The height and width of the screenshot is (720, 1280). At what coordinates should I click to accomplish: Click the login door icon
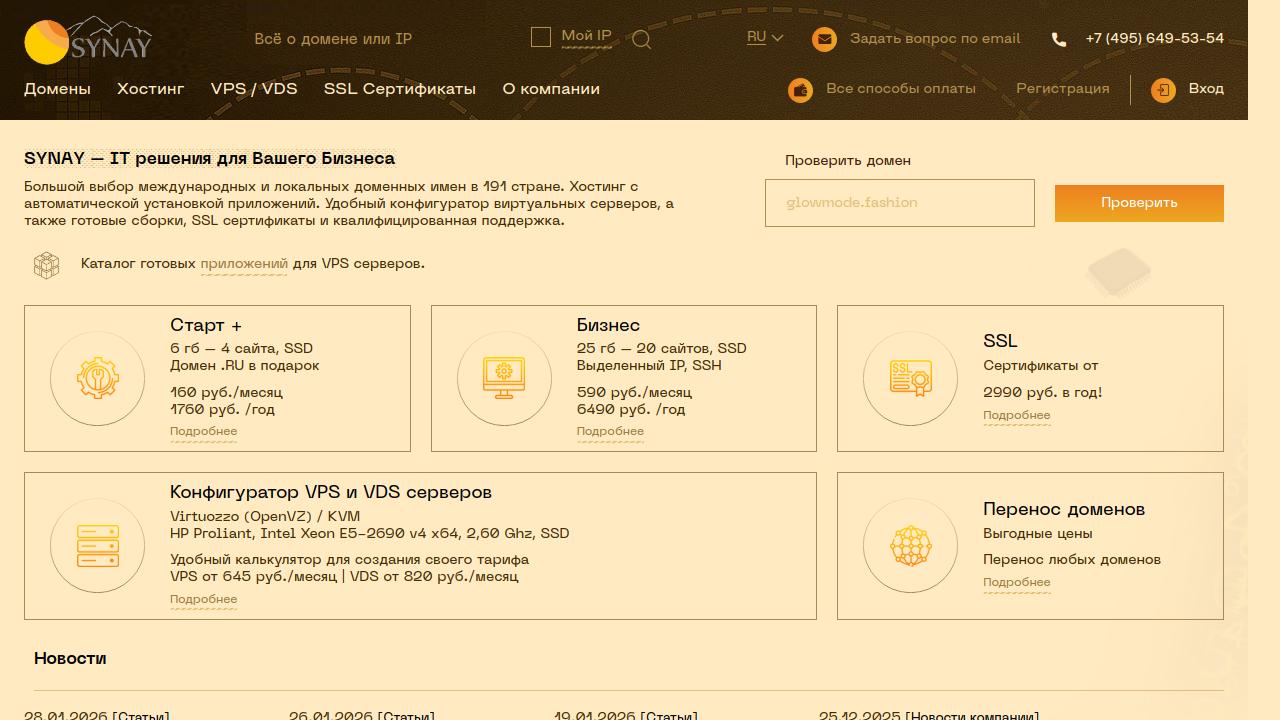click(1163, 90)
